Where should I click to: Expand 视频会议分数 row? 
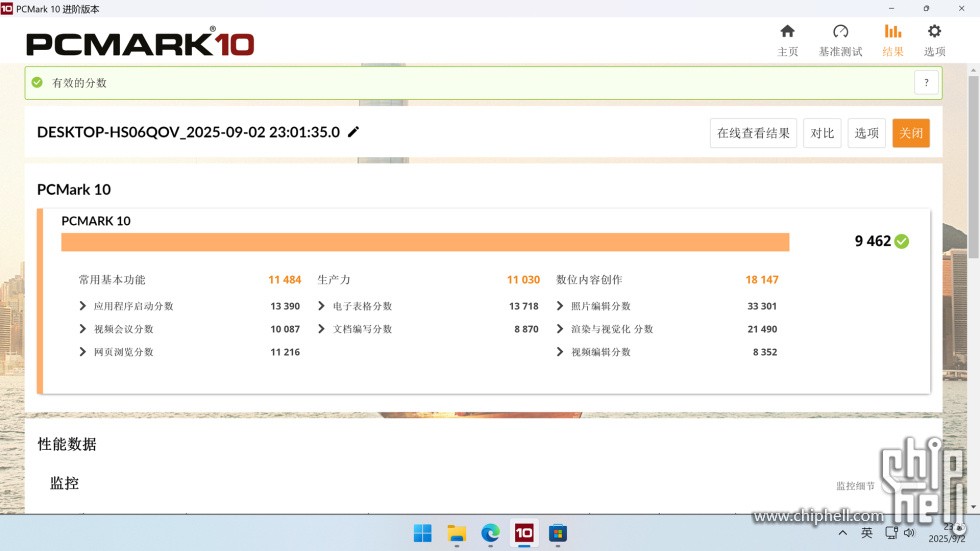(x=83, y=329)
